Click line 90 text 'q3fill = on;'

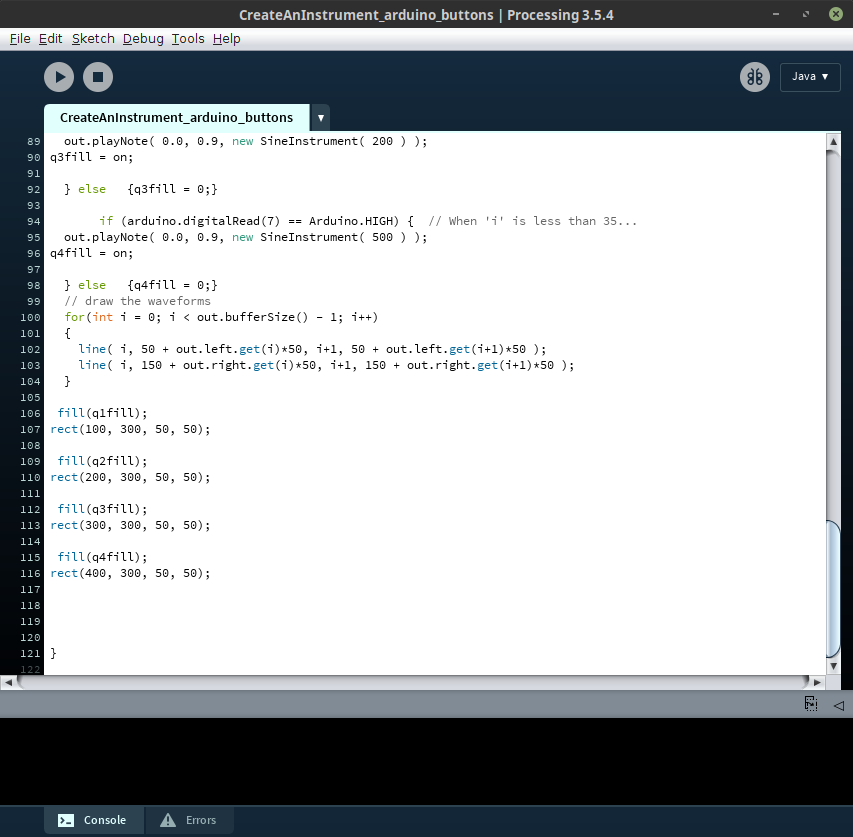tap(91, 157)
